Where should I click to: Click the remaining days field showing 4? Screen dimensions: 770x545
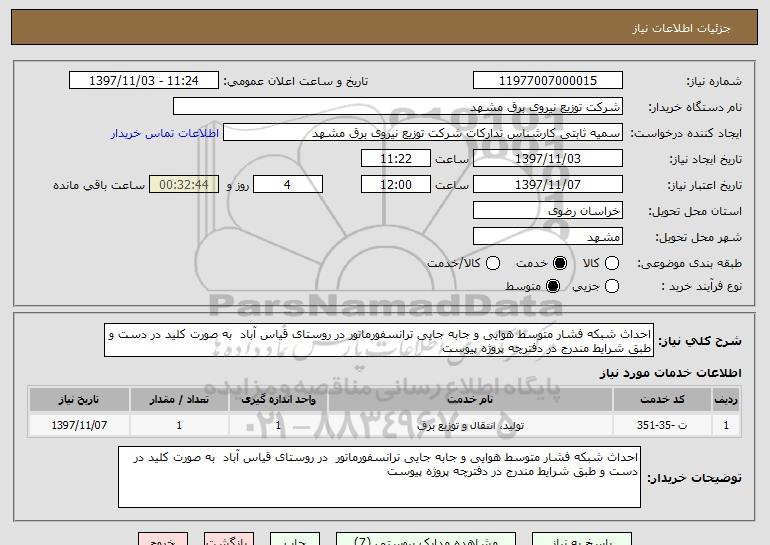pos(288,185)
